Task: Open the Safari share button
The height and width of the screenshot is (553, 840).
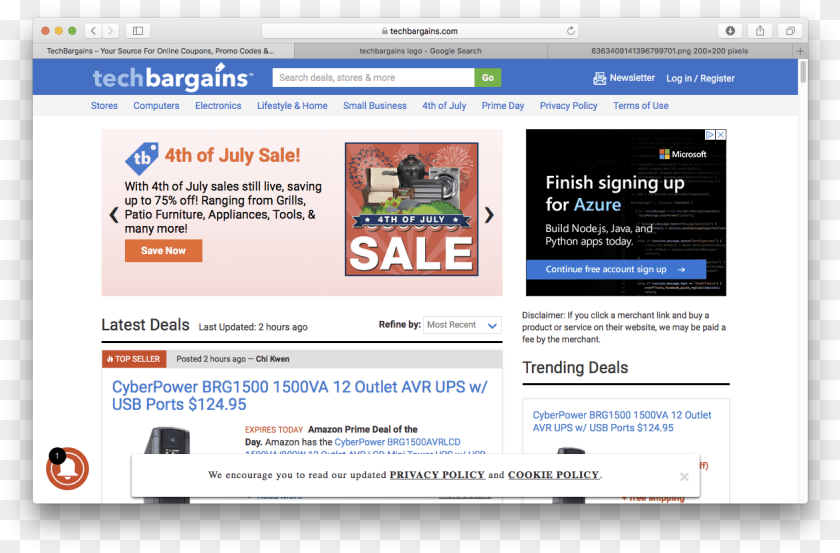Action: coord(760,31)
